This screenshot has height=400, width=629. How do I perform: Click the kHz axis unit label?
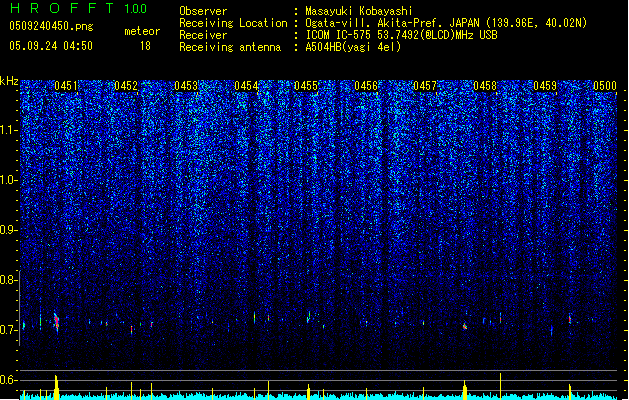pyautogui.click(x=9, y=81)
